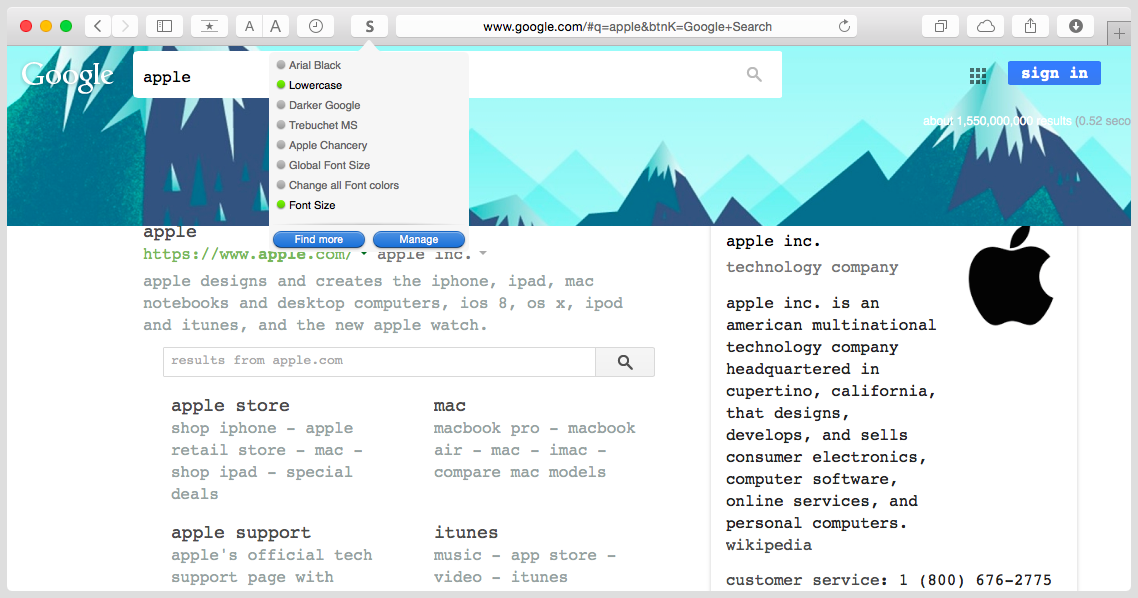Click the Apple logo image
The width and height of the screenshot is (1138, 598).
click(1011, 276)
